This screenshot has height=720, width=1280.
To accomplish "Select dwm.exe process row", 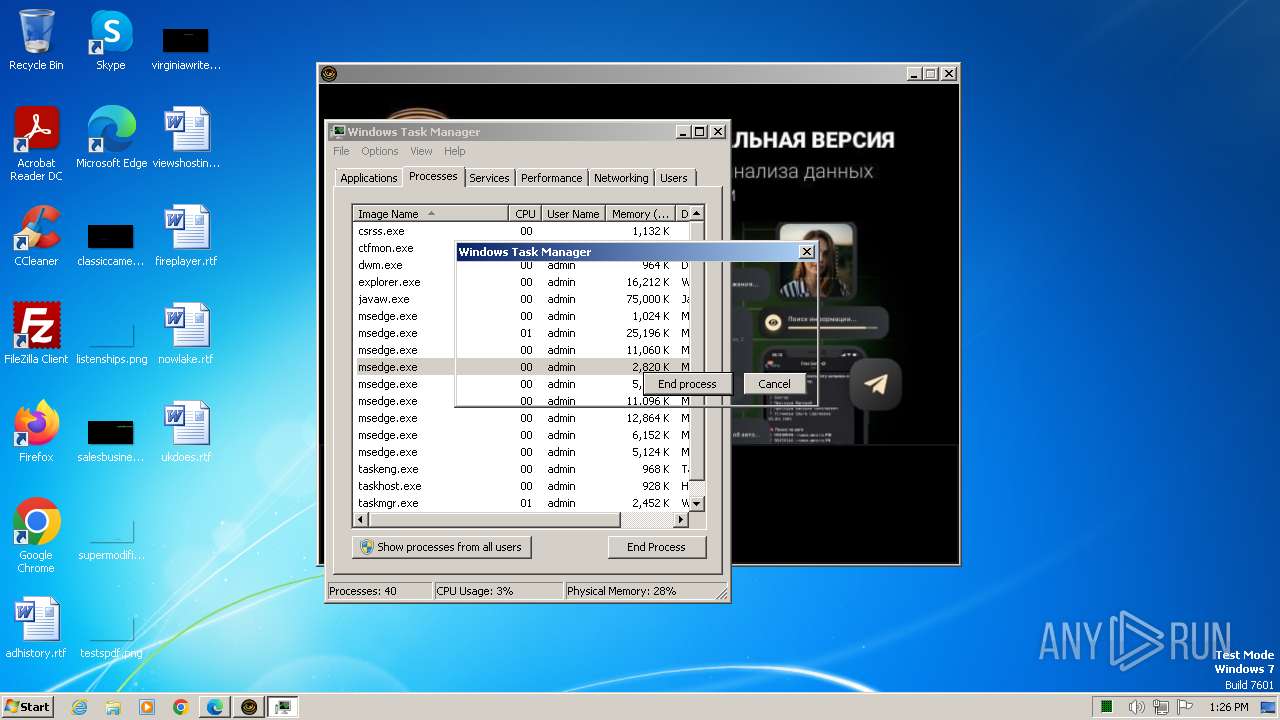I will click(x=404, y=265).
